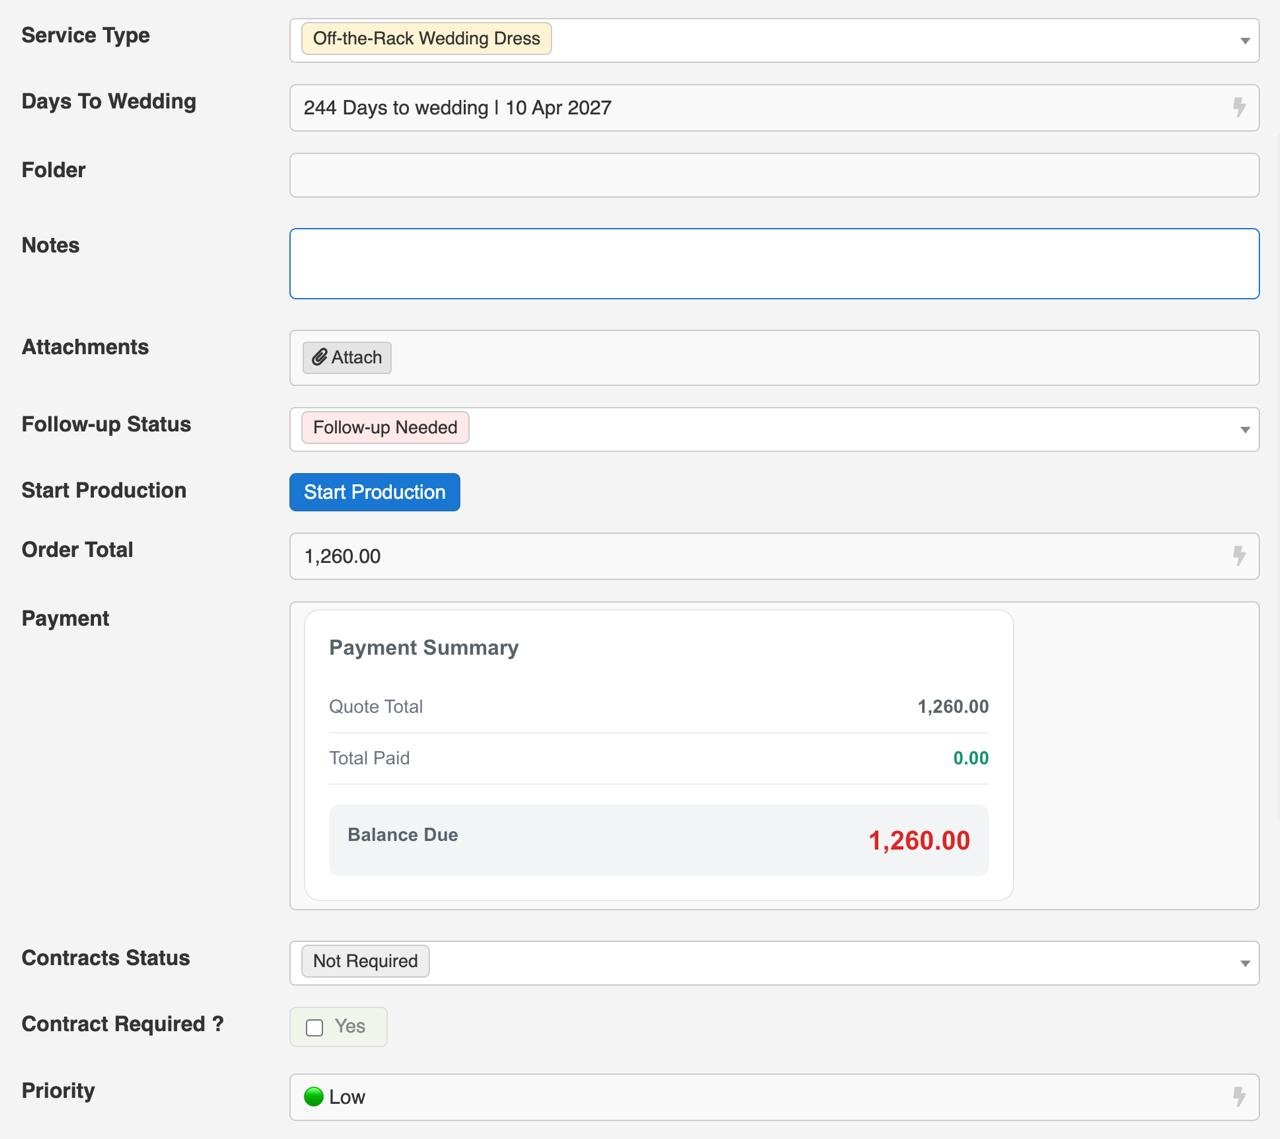This screenshot has height=1139, width=1280.
Task: Click inside the Notes text area
Action: (774, 264)
